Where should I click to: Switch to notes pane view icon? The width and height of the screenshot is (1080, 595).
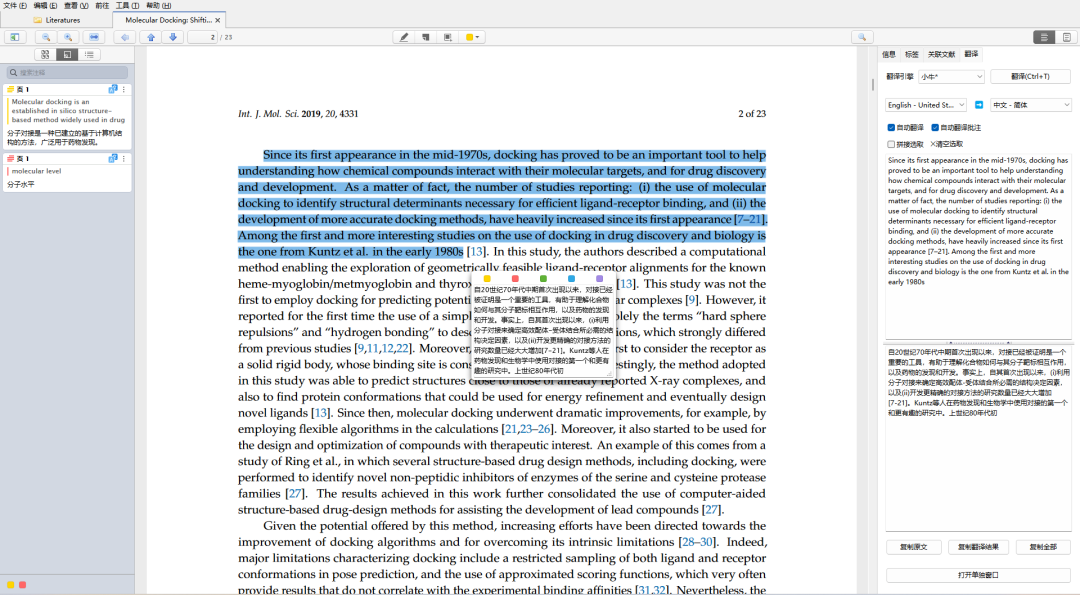1066,37
